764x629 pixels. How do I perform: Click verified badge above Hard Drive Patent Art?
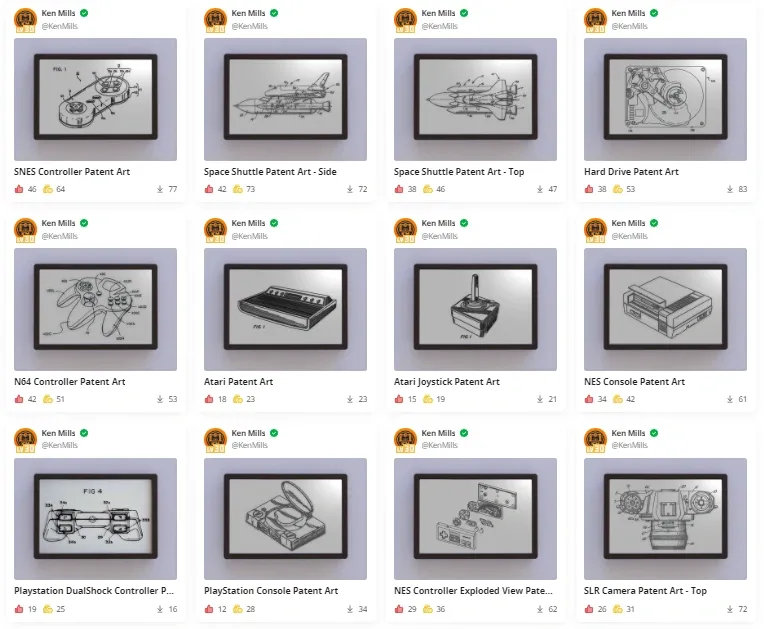[x=654, y=13]
